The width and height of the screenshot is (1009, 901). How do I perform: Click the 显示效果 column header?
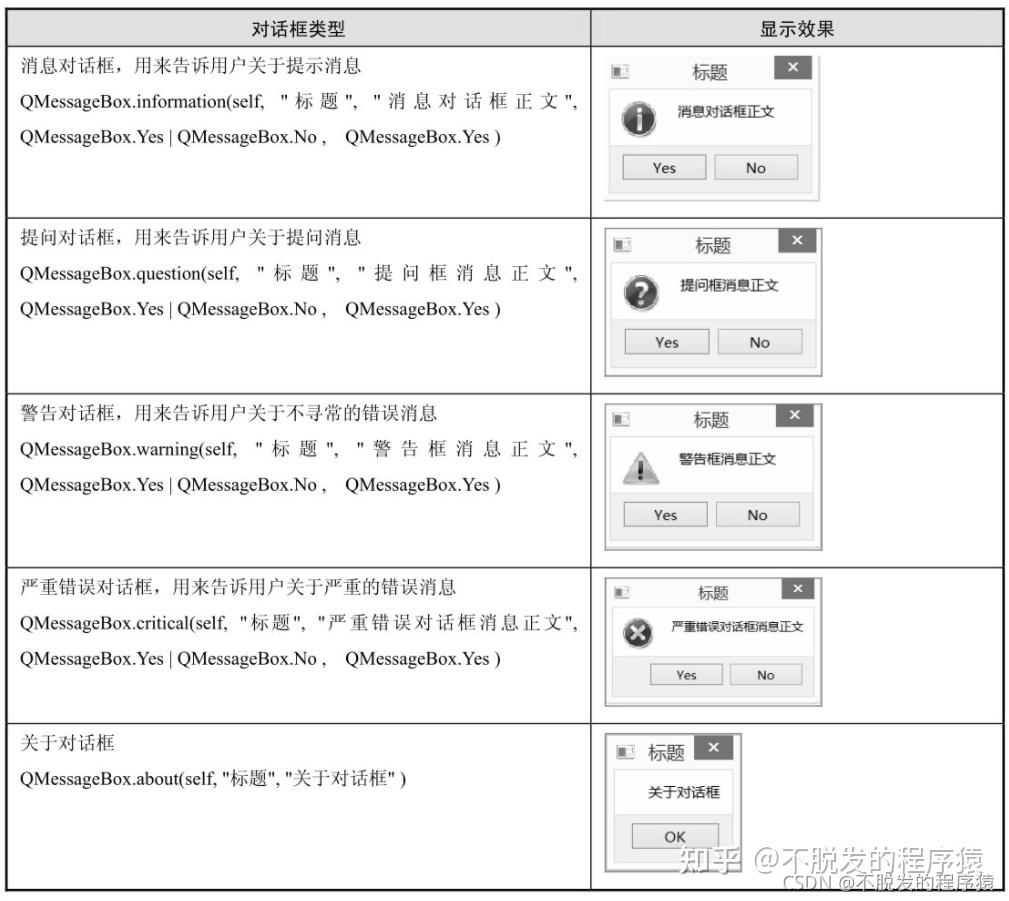[795, 27]
